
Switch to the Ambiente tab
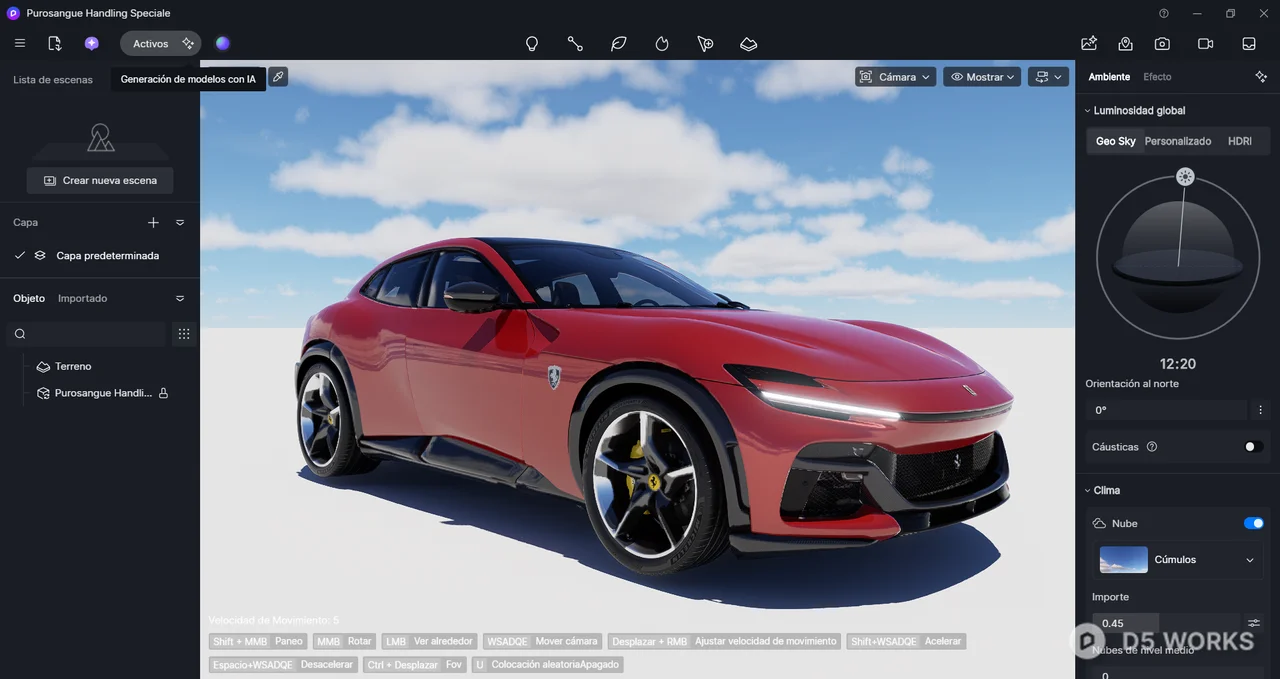[1109, 77]
